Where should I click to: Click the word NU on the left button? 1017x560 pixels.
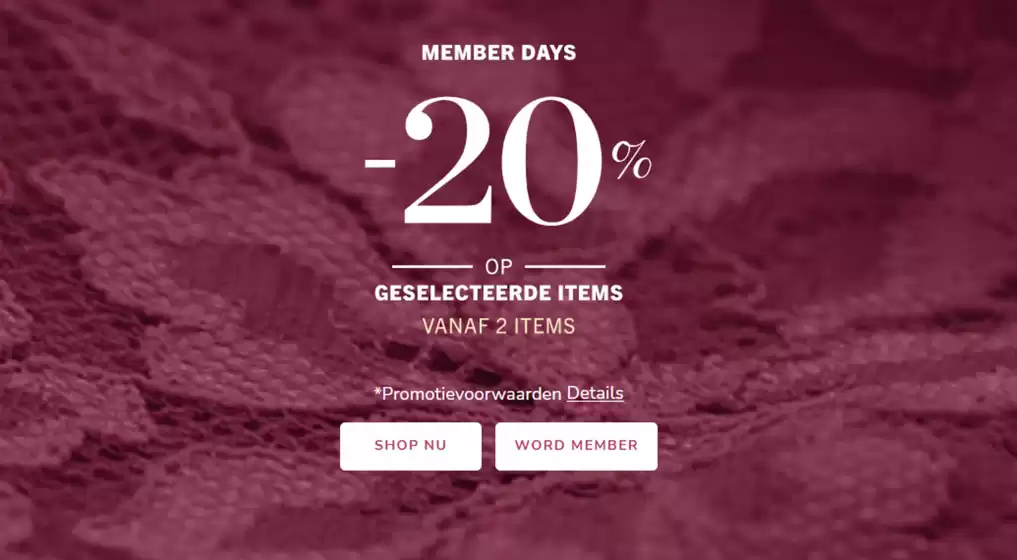tap(435, 446)
